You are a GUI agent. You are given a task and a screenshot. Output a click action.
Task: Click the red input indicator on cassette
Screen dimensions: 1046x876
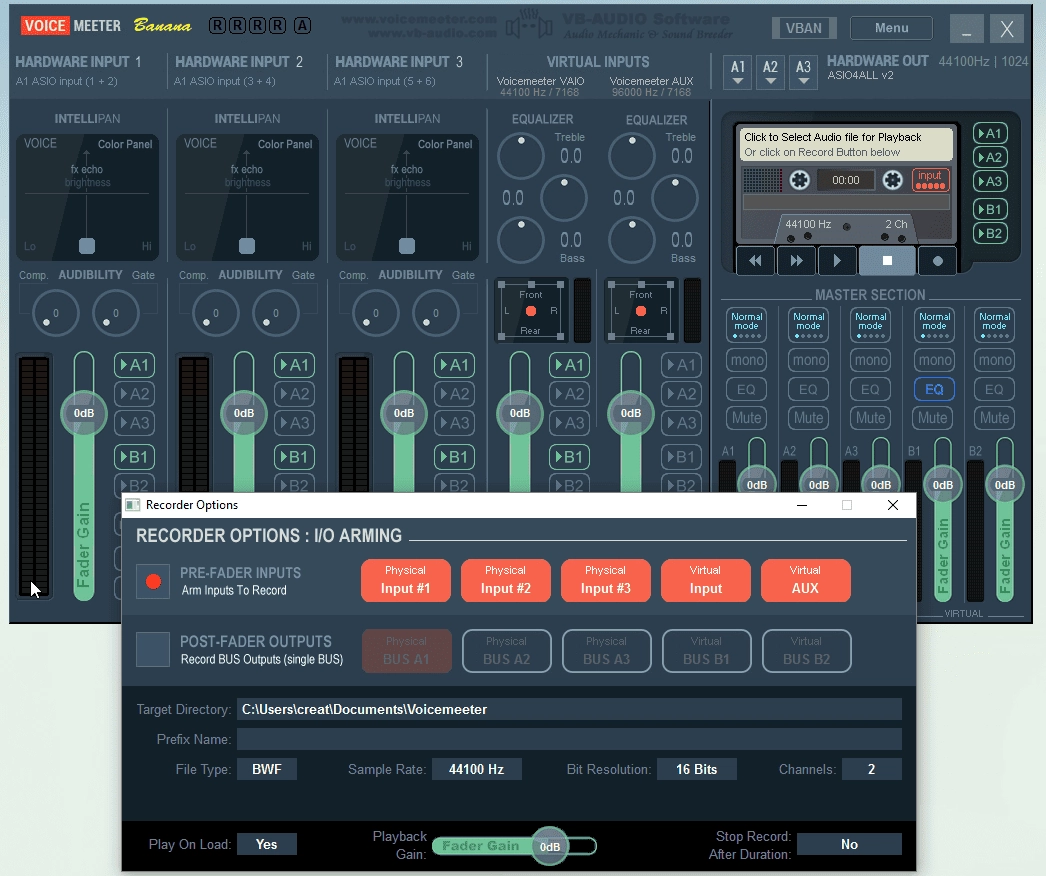(930, 179)
